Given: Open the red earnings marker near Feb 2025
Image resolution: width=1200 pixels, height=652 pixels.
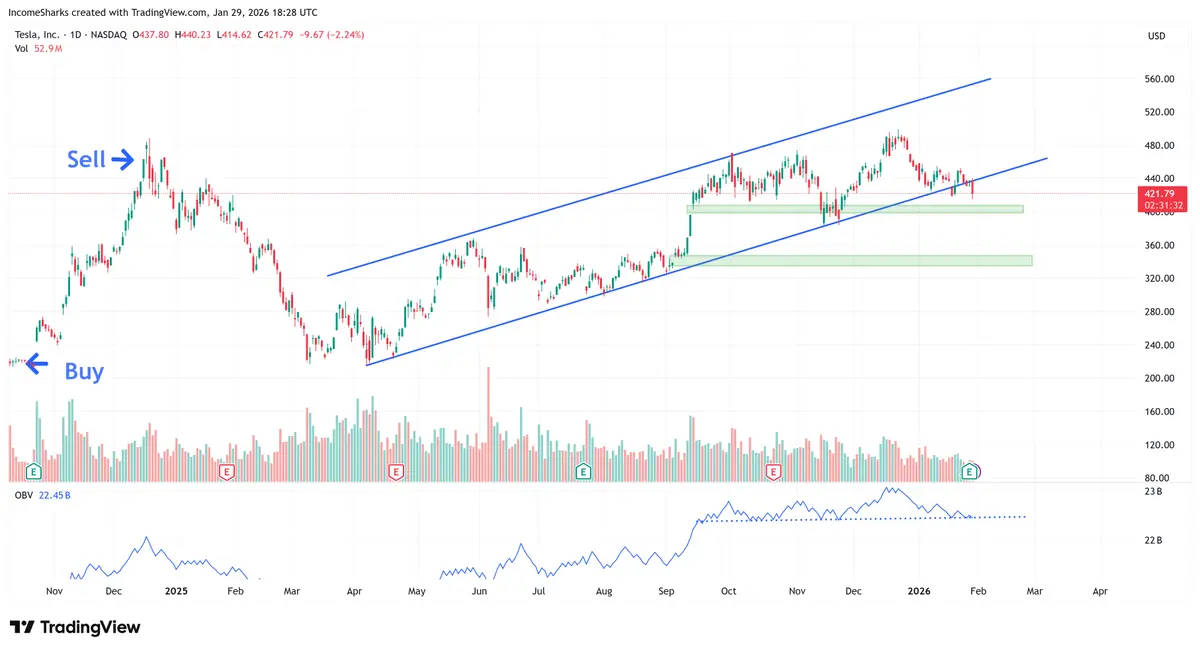Looking at the screenshot, I should click(227, 470).
